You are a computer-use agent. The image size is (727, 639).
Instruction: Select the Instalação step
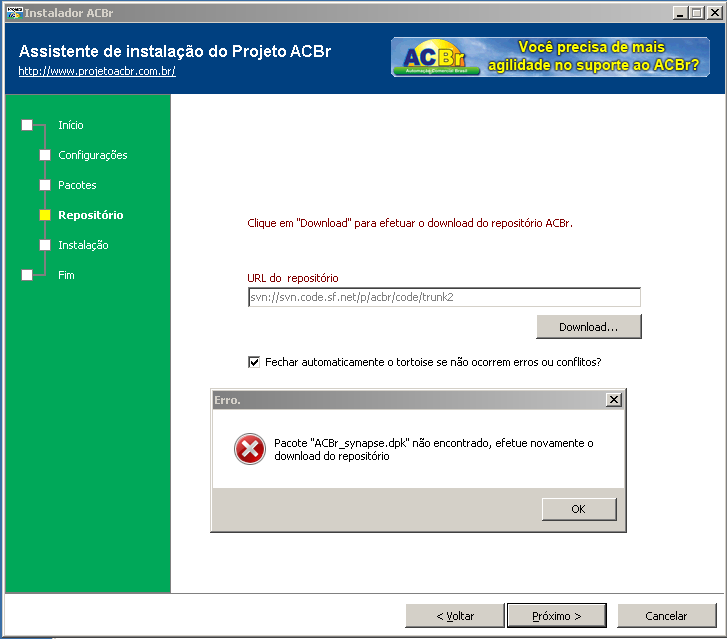coord(83,245)
